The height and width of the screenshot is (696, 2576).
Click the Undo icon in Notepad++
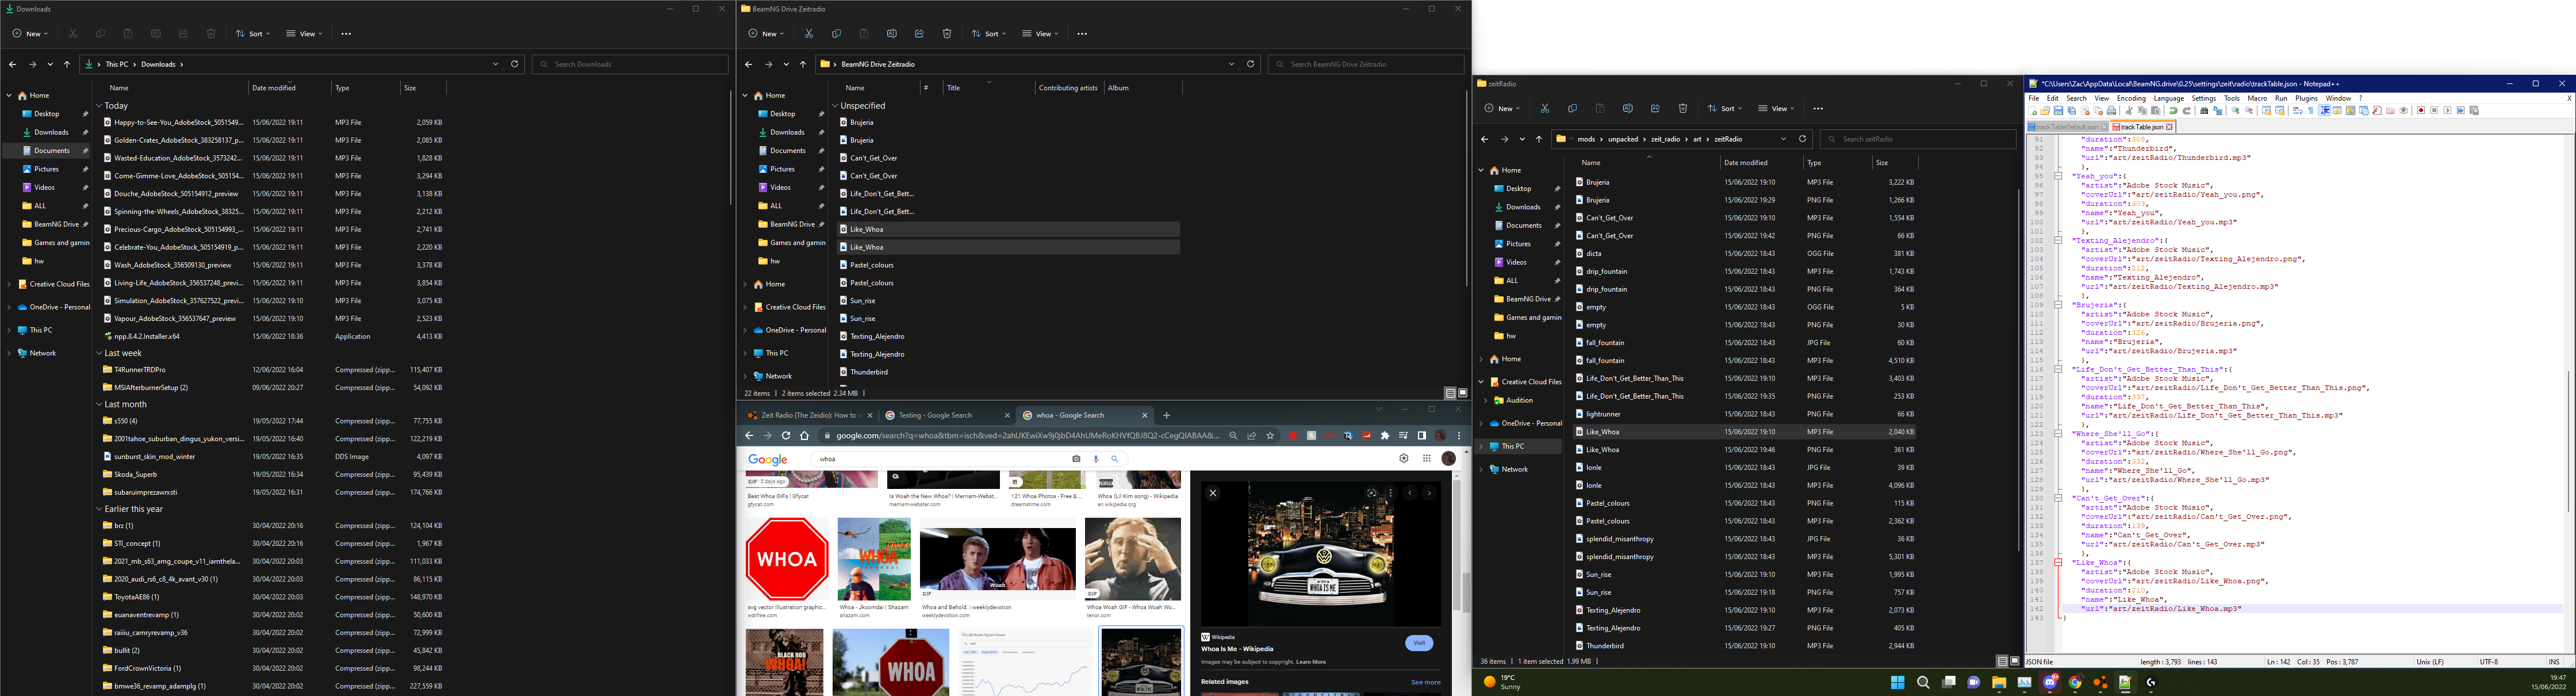pos(2173,111)
